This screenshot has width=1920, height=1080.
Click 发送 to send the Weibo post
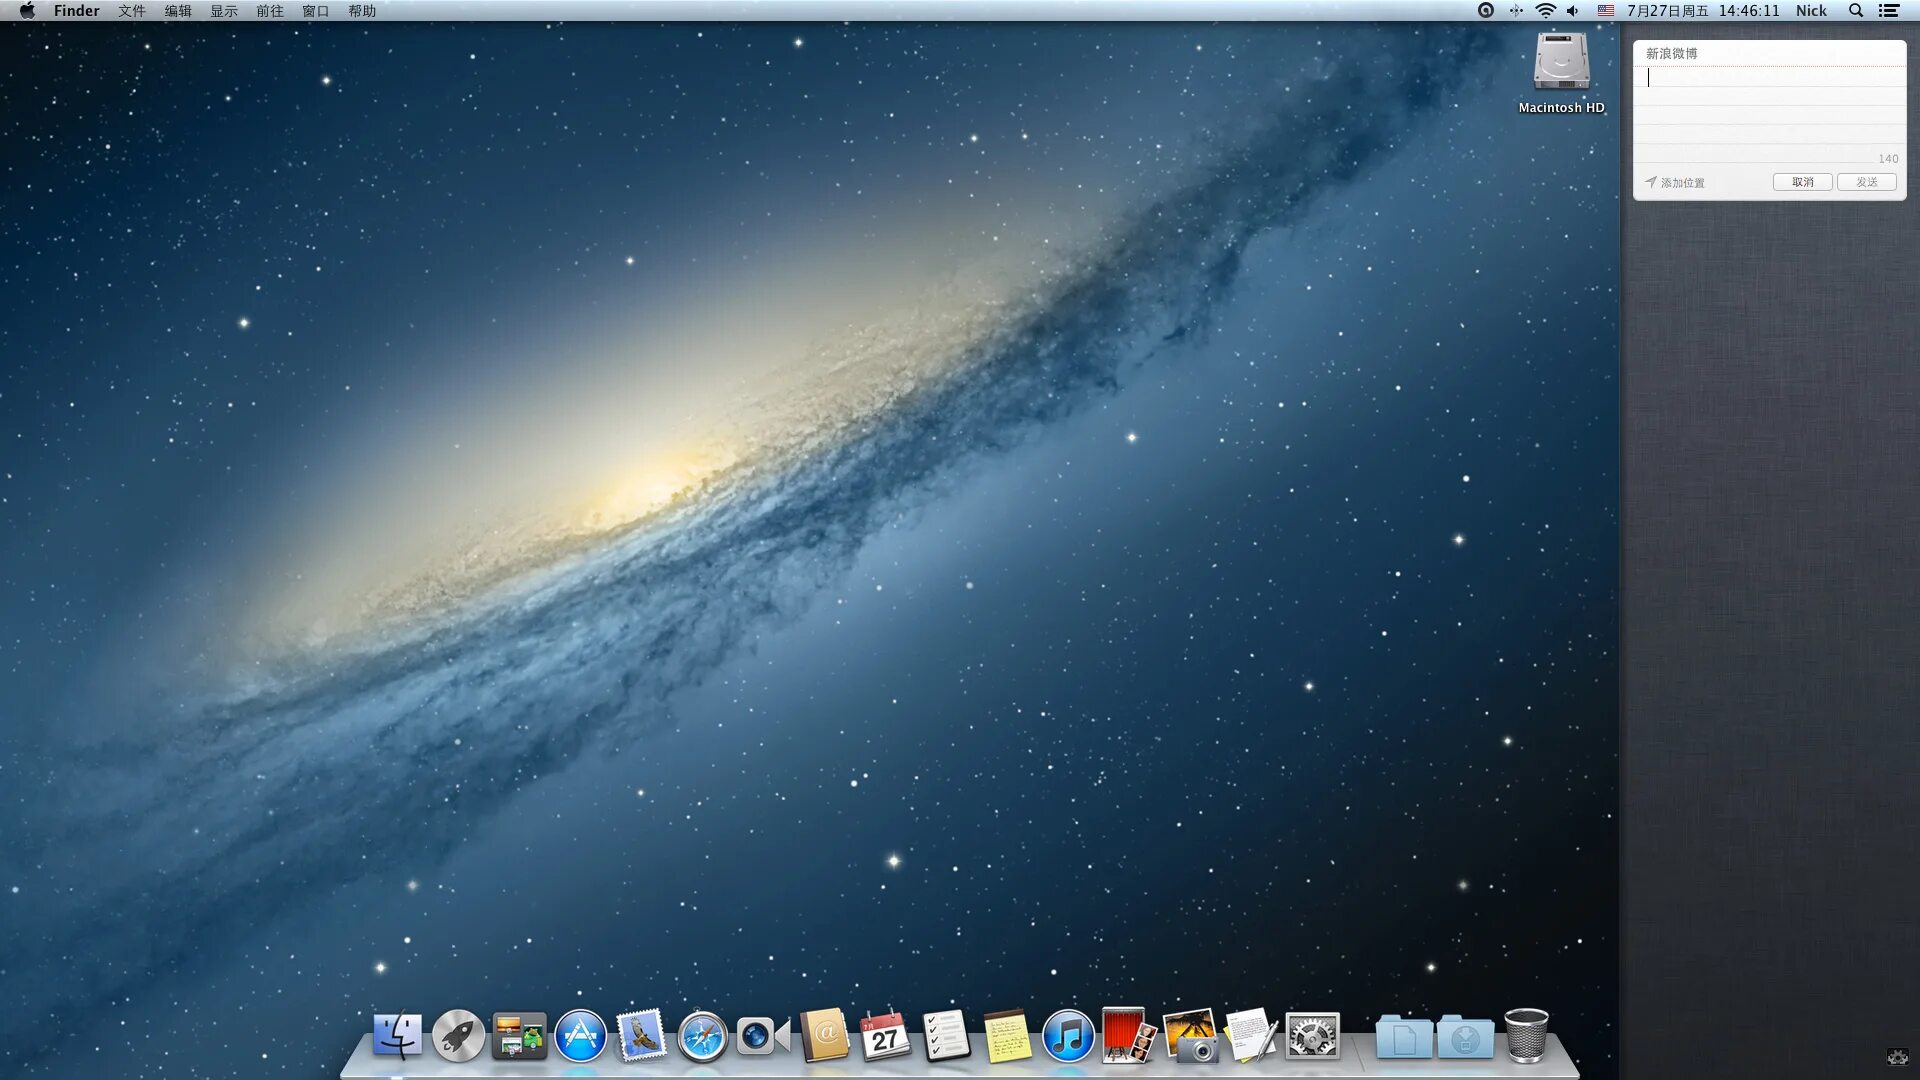[x=1866, y=182]
